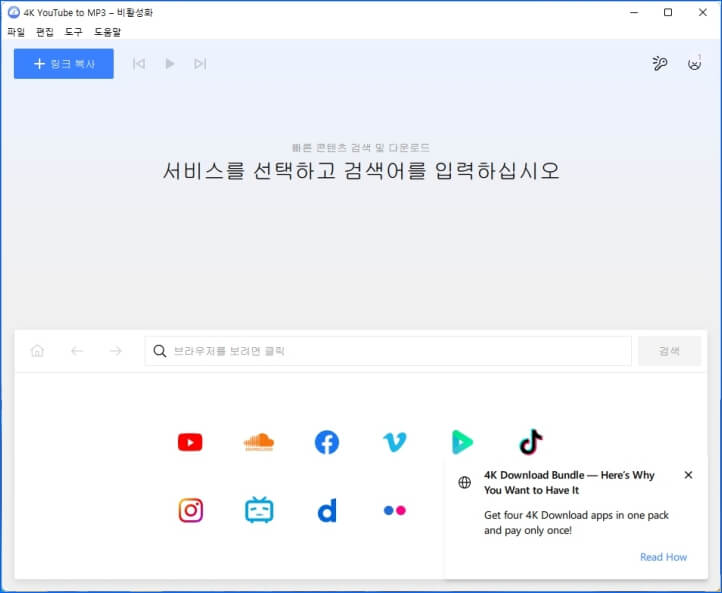The image size is (722, 593).
Task: Navigate forward with right arrow
Action: point(116,351)
